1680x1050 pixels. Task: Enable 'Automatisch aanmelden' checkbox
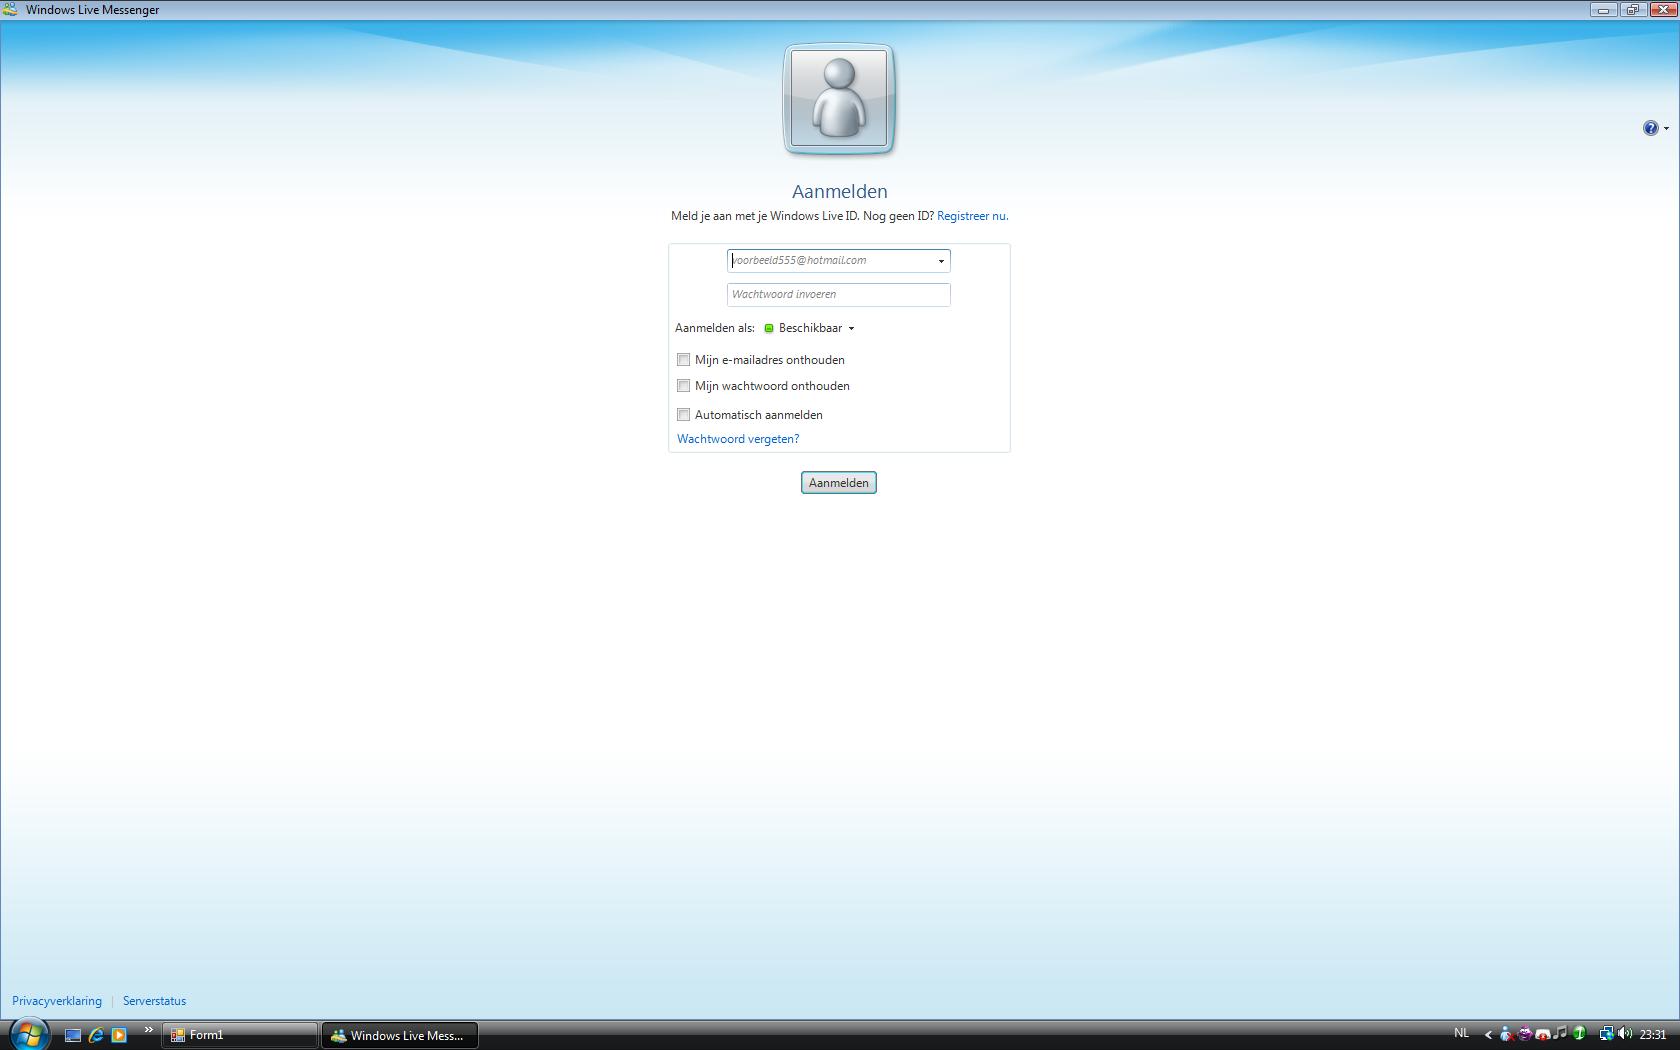click(684, 415)
